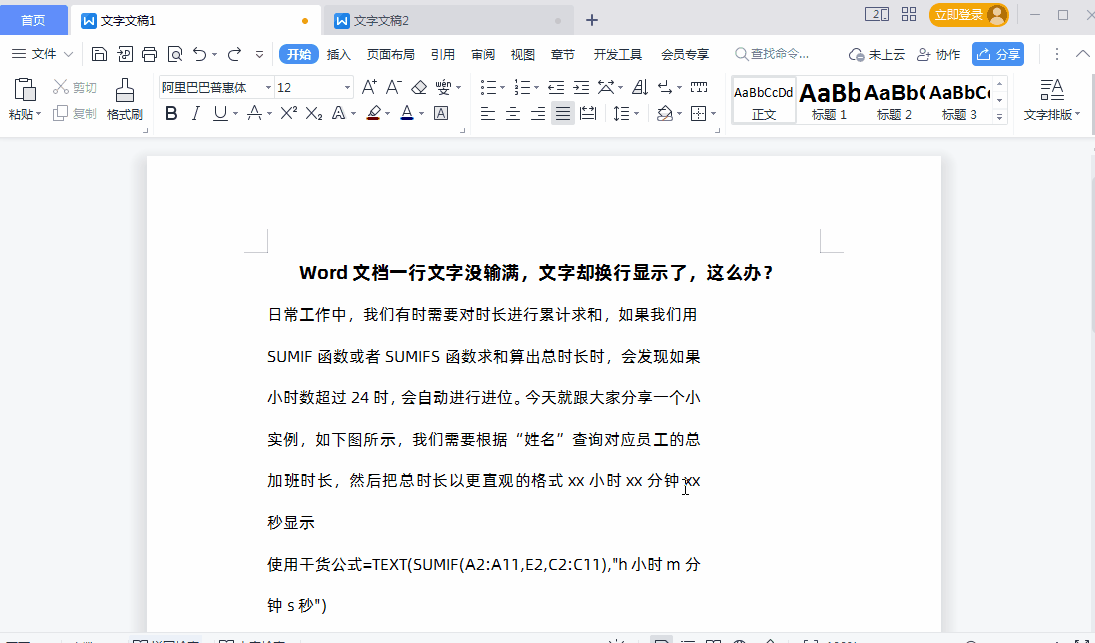Image resolution: width=1095 pixels, height=643 pixels.
Task: Click the Copy (复制) button
Action: [75, 113]
